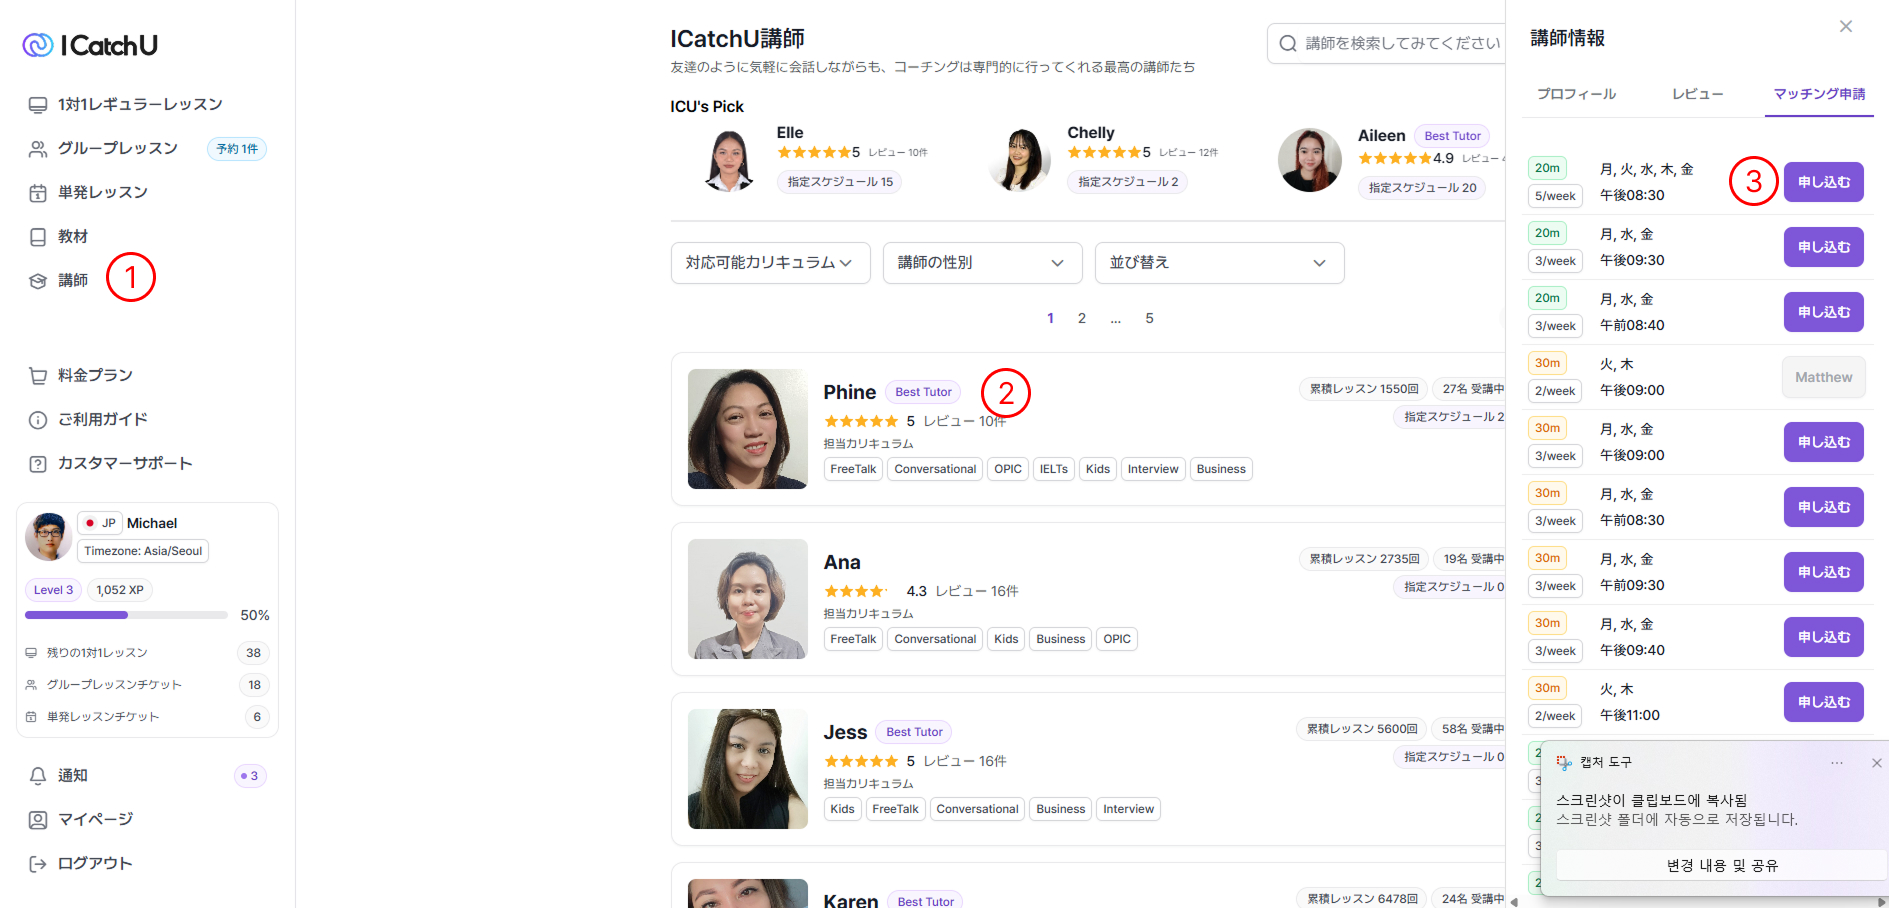Click Michael's profile avatar
The width and height of the screenshot is (1889, 908).
[48, 537]
